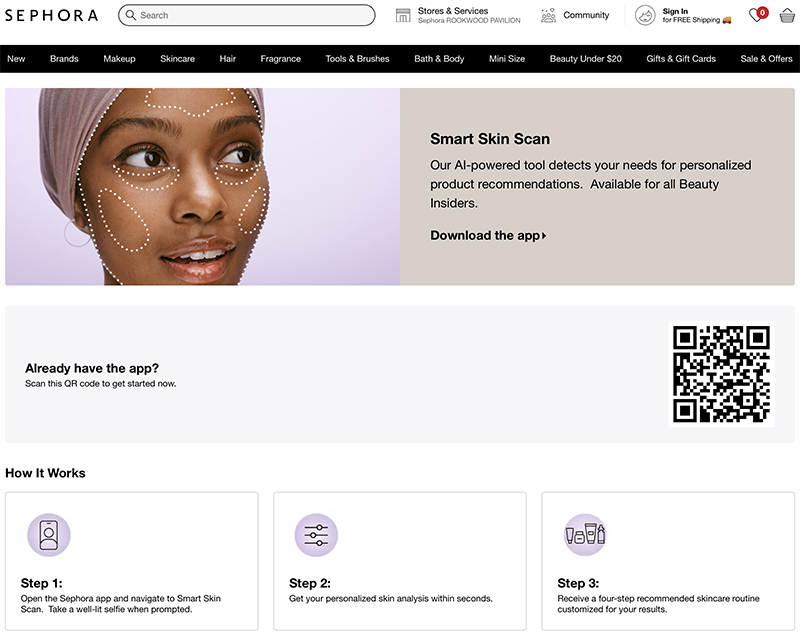Open the Beauty Under $20 menu
Image resolution: width=800 pixels, height=635 pixels.
(x=586, y=59)
